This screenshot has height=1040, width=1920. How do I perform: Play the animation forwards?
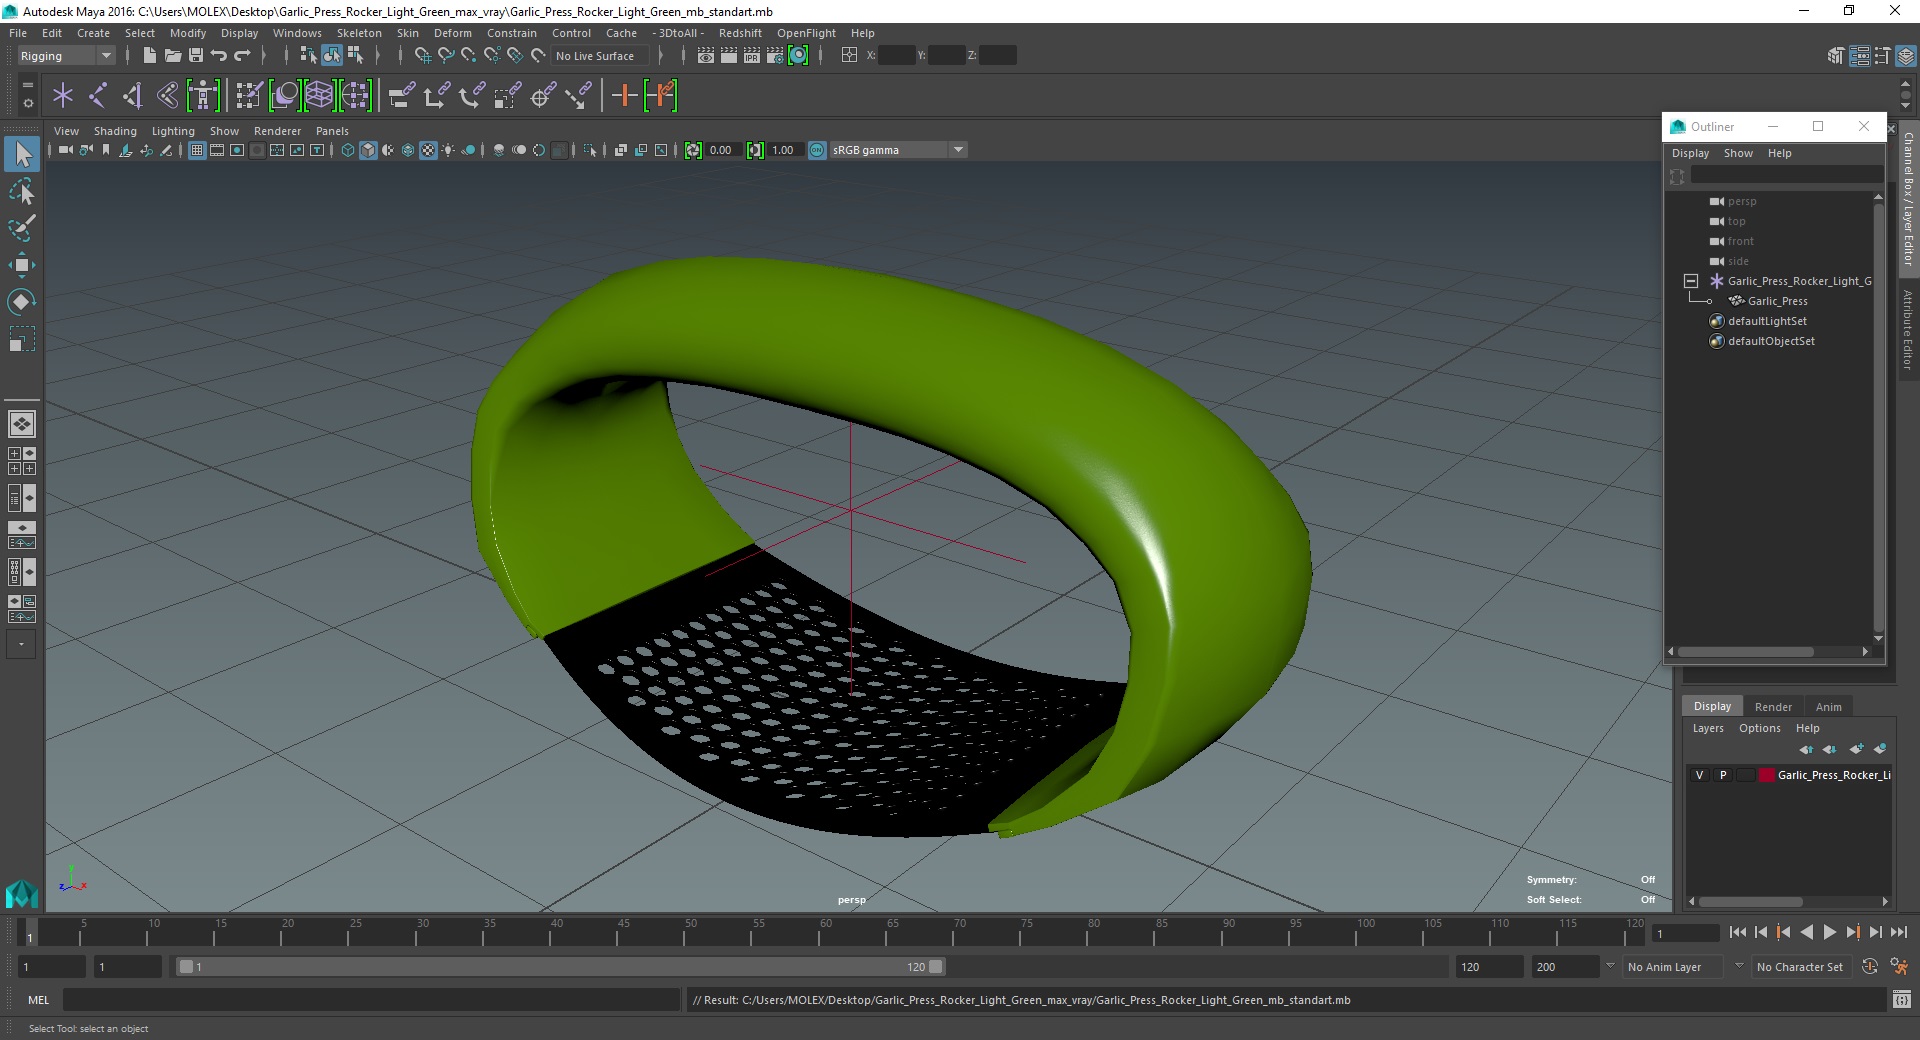click(1829, 932)
